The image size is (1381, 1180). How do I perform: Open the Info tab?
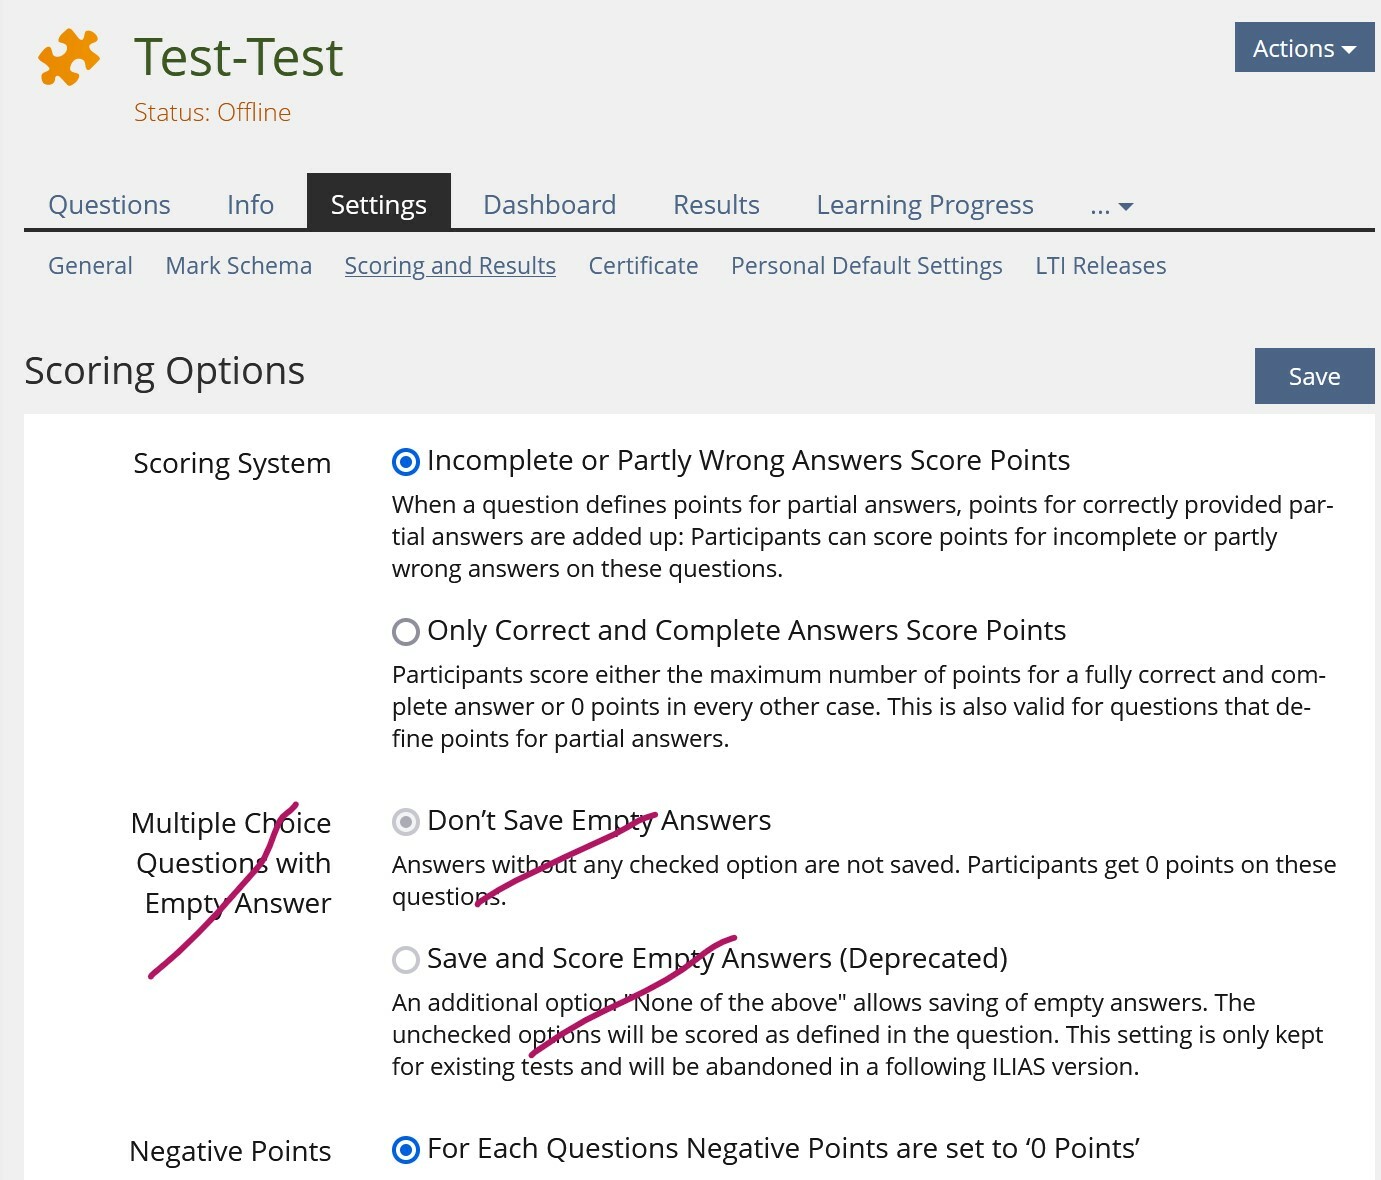(250, 205)
